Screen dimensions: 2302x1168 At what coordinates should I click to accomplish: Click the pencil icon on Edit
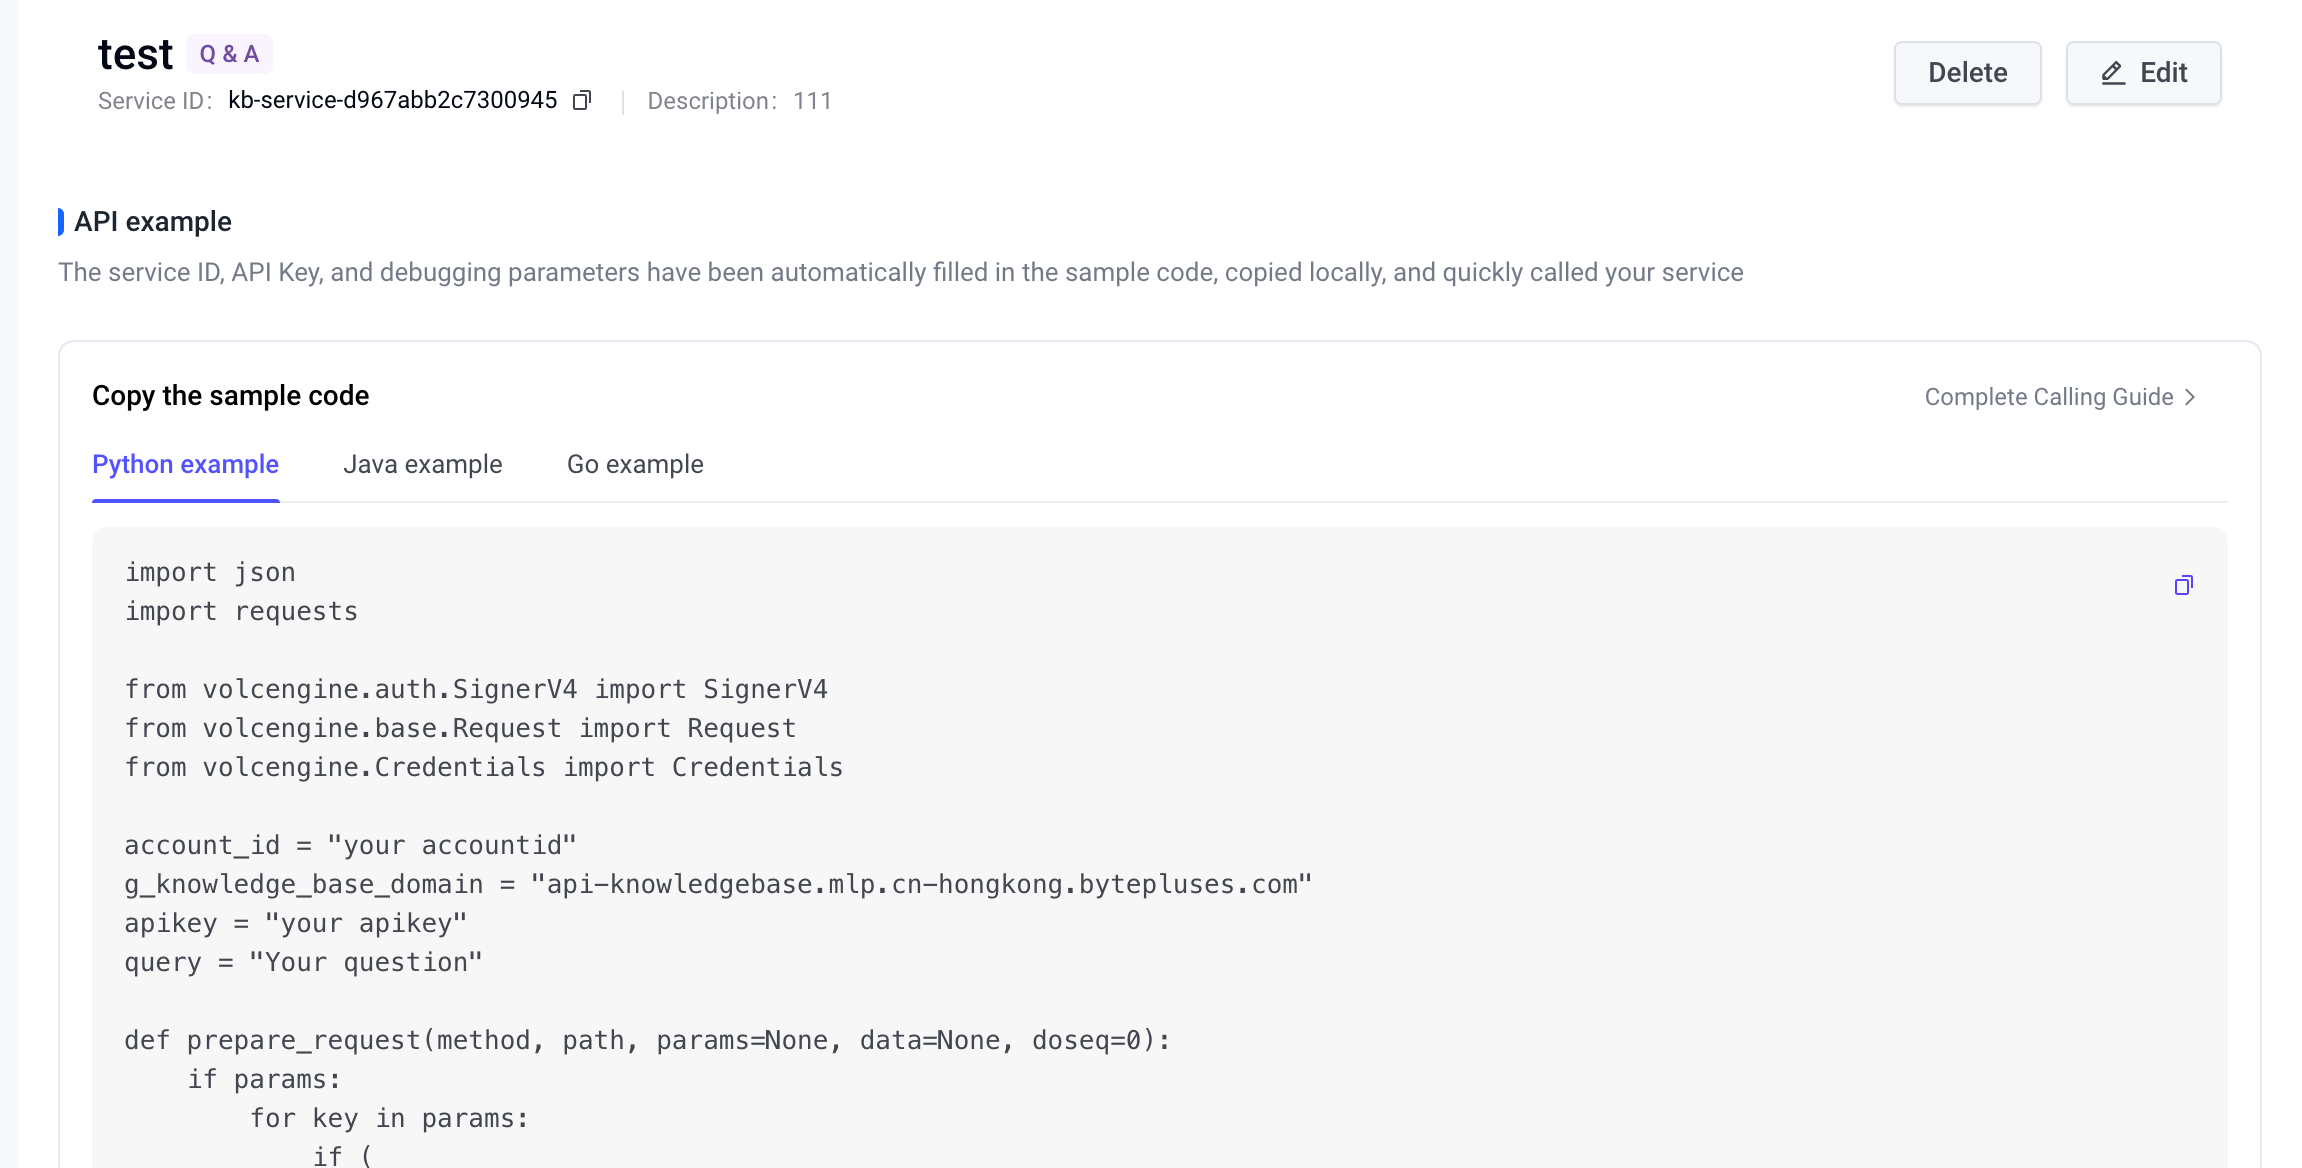click(x=2112, y=73)
